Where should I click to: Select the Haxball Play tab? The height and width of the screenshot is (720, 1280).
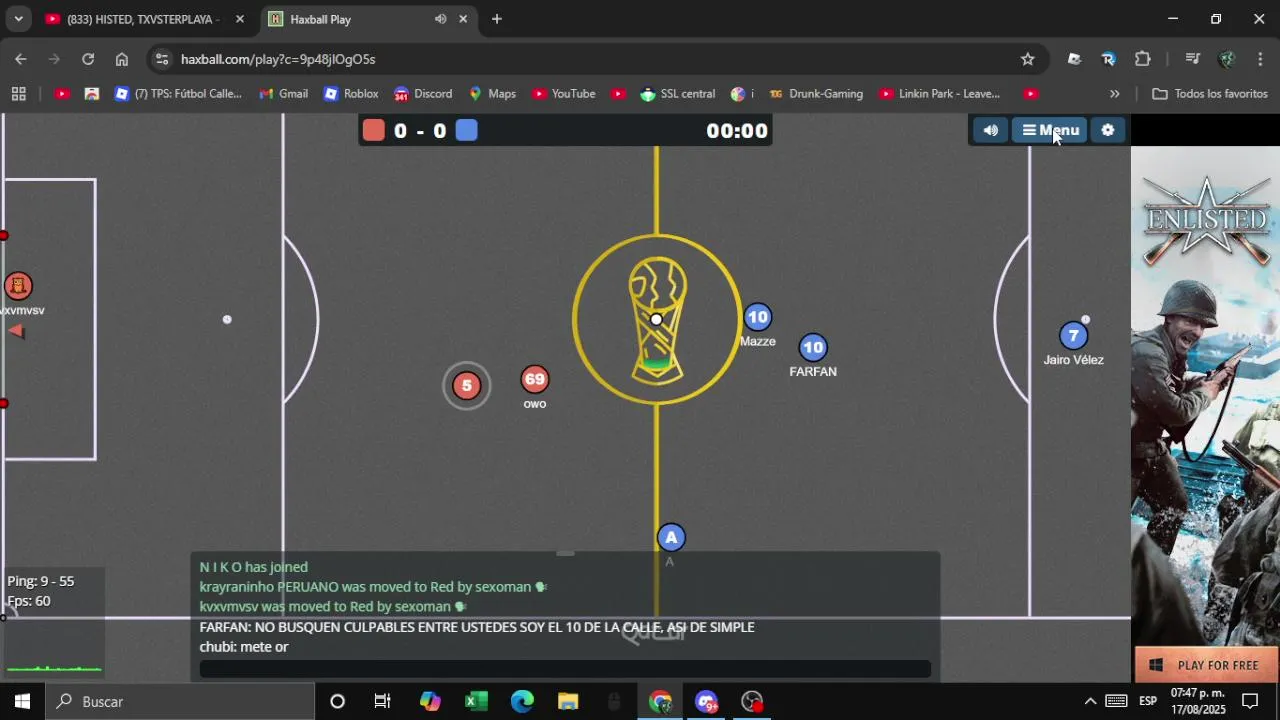(350, 19)
